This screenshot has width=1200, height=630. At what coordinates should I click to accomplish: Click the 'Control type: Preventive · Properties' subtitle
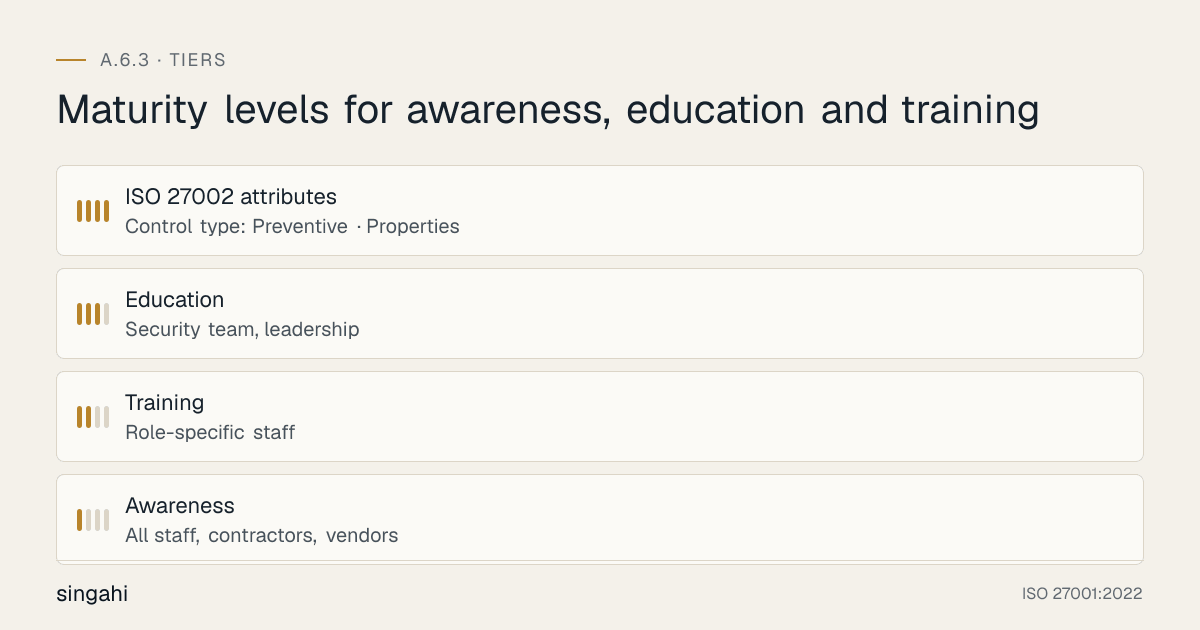point(292,227)
